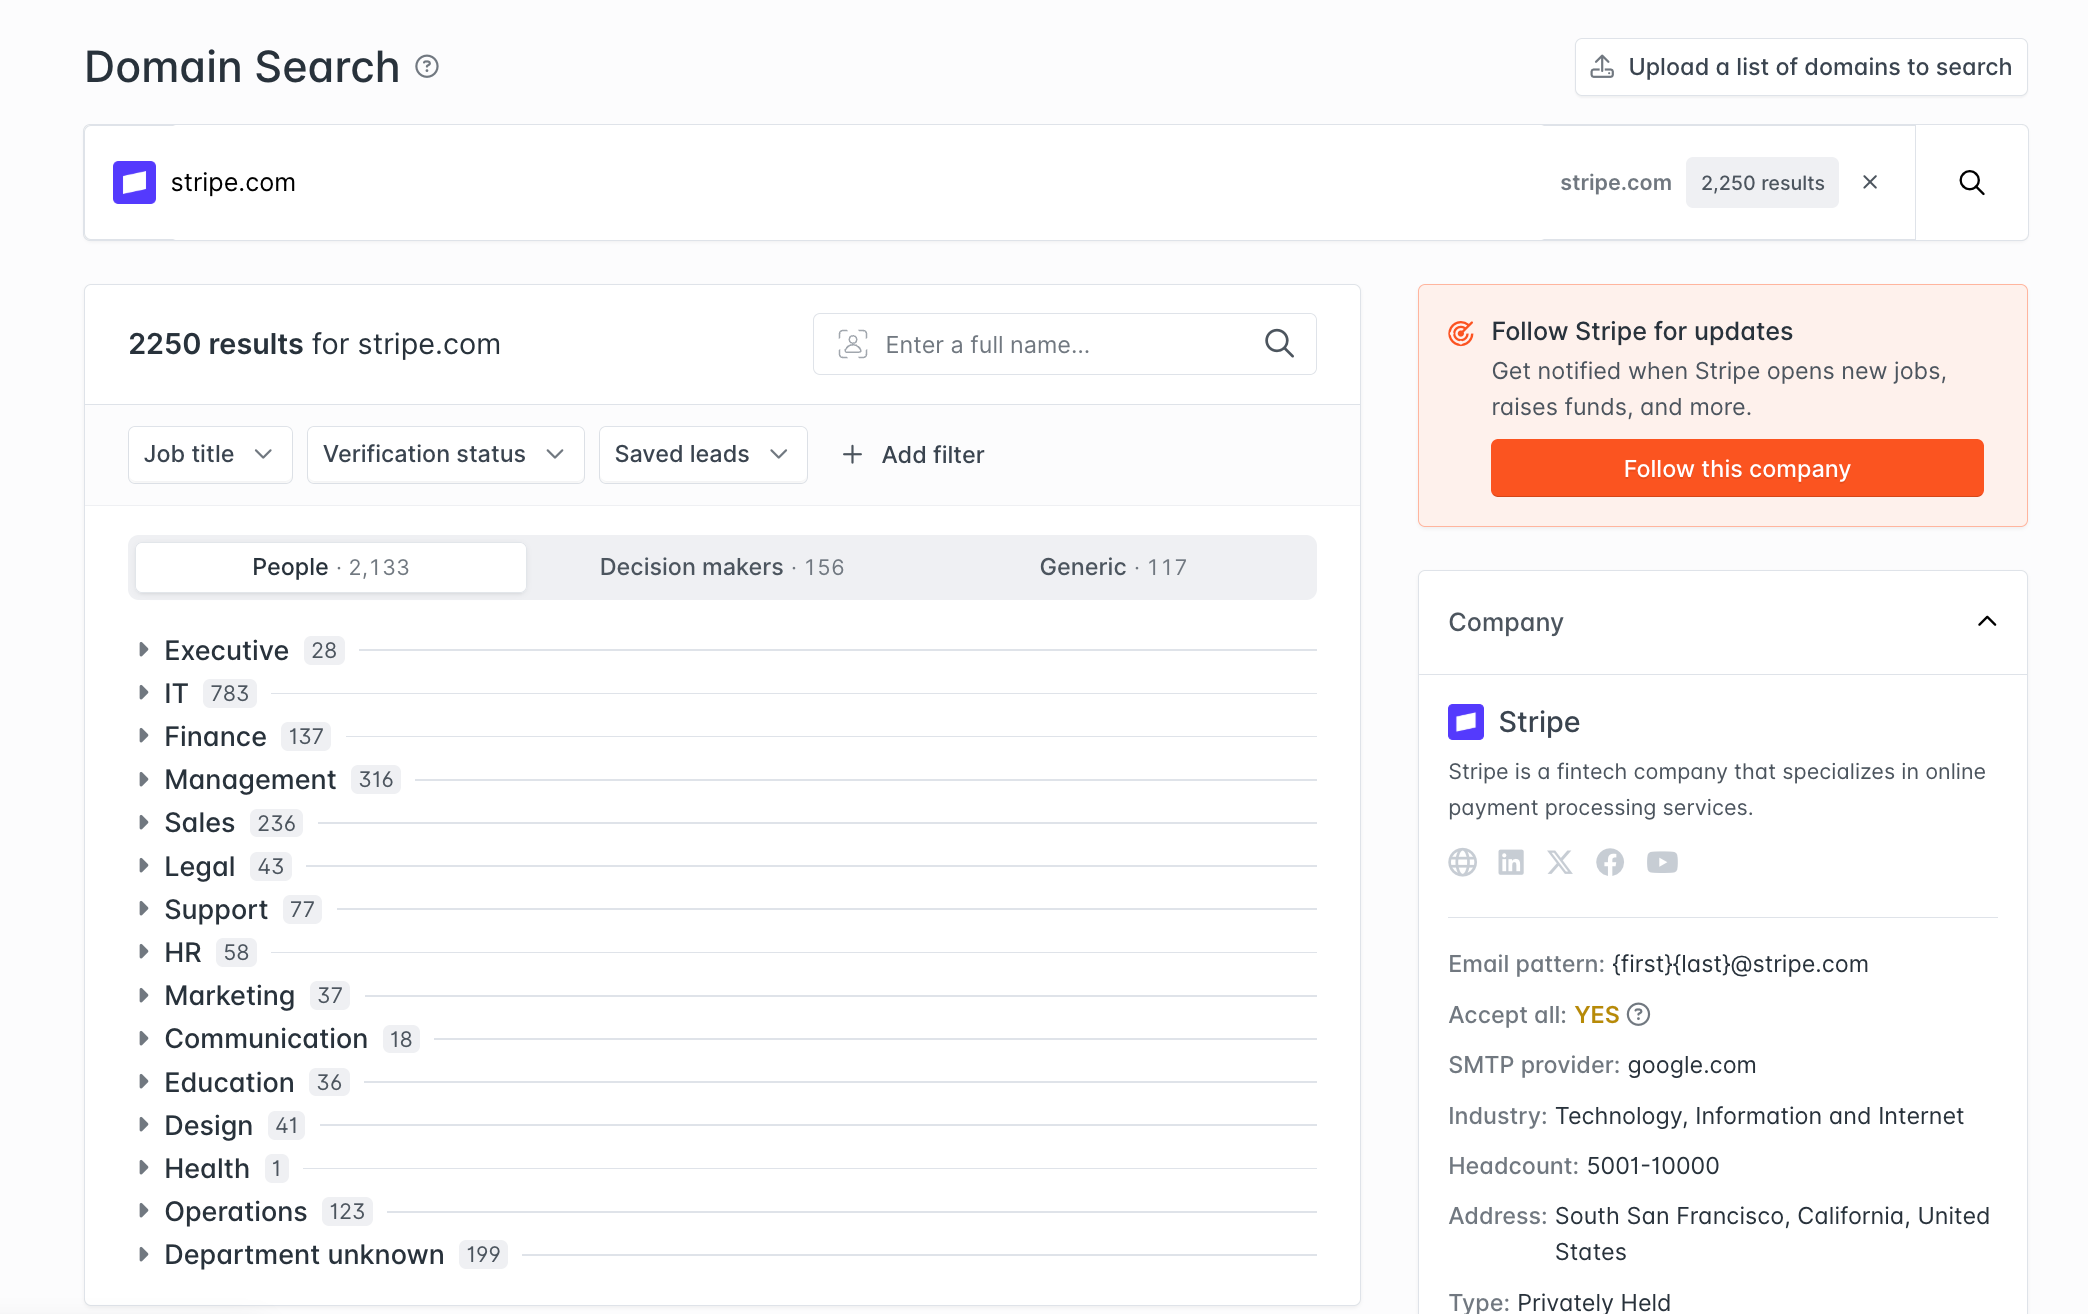Click the Type value Privately Held

click(1594, 1302)
